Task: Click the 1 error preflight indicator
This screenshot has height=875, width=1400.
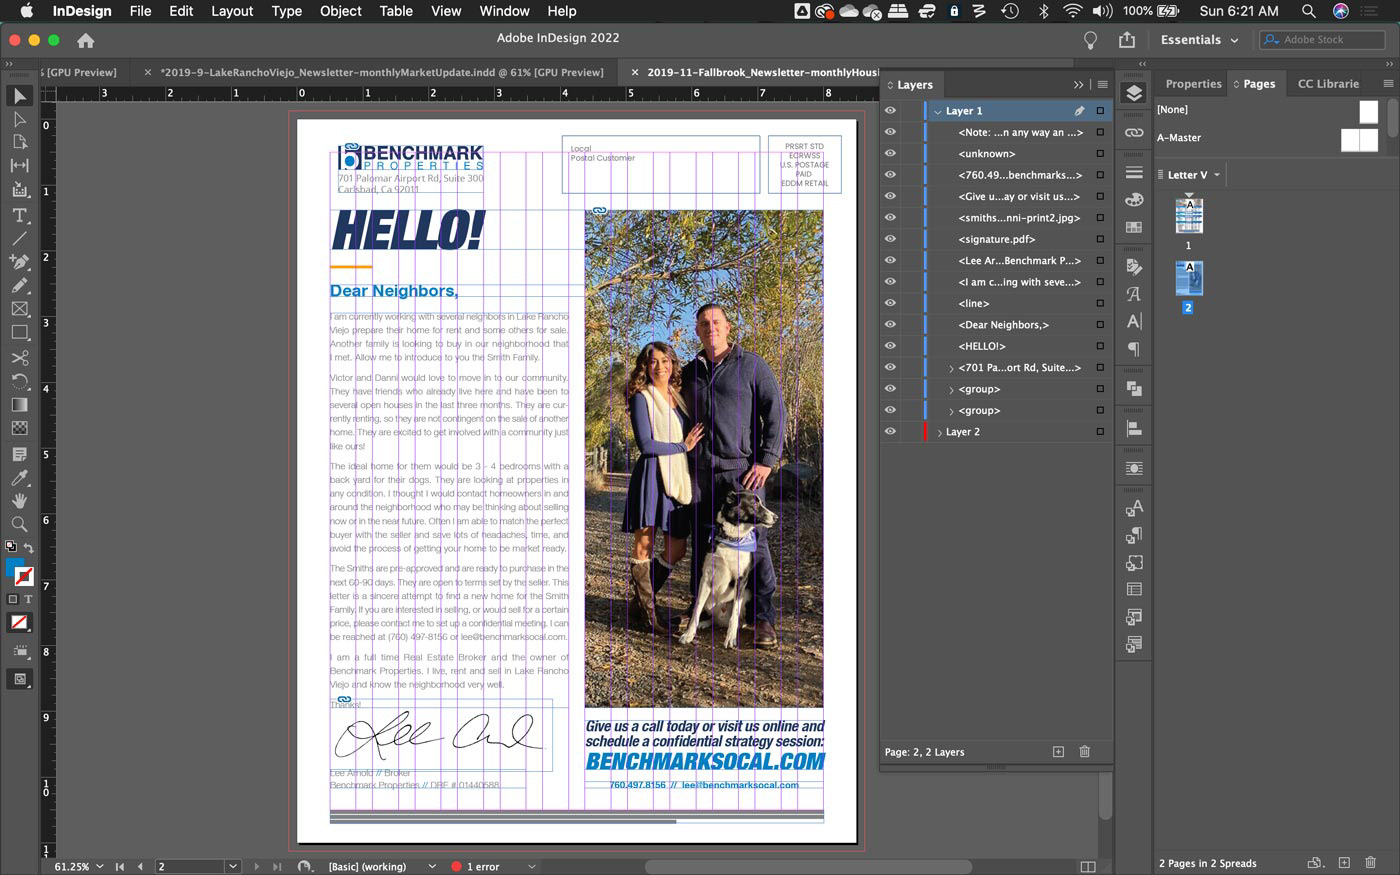Action: pos(476,866)
